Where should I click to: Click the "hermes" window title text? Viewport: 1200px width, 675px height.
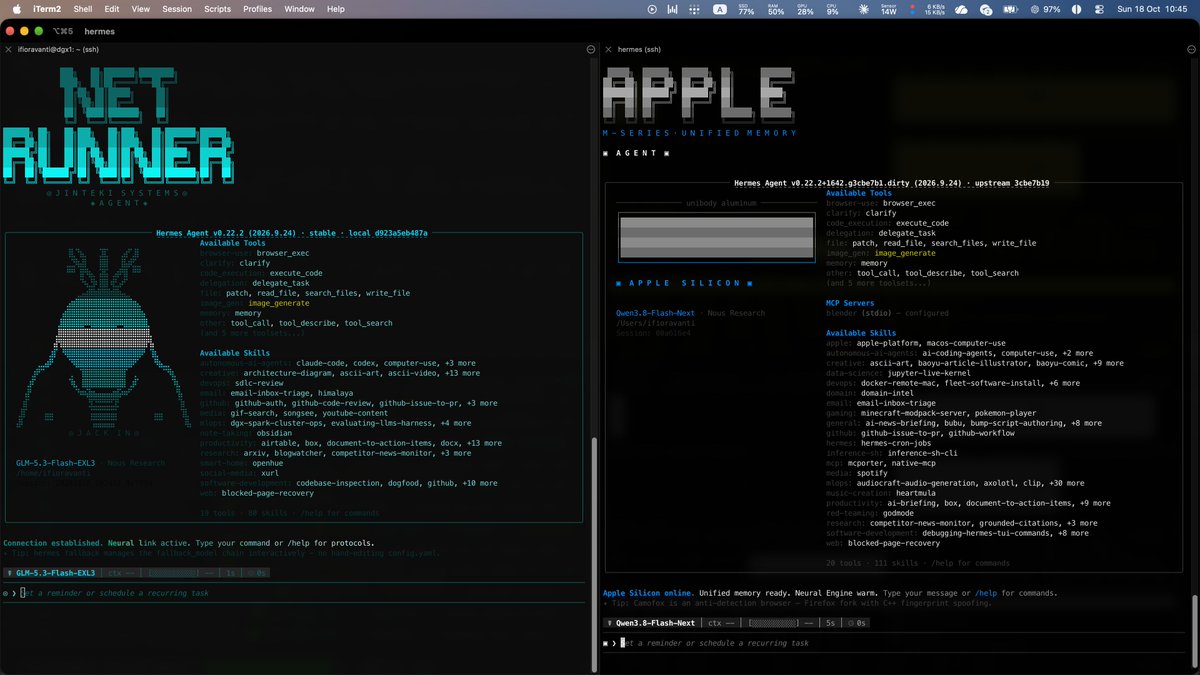100,31
